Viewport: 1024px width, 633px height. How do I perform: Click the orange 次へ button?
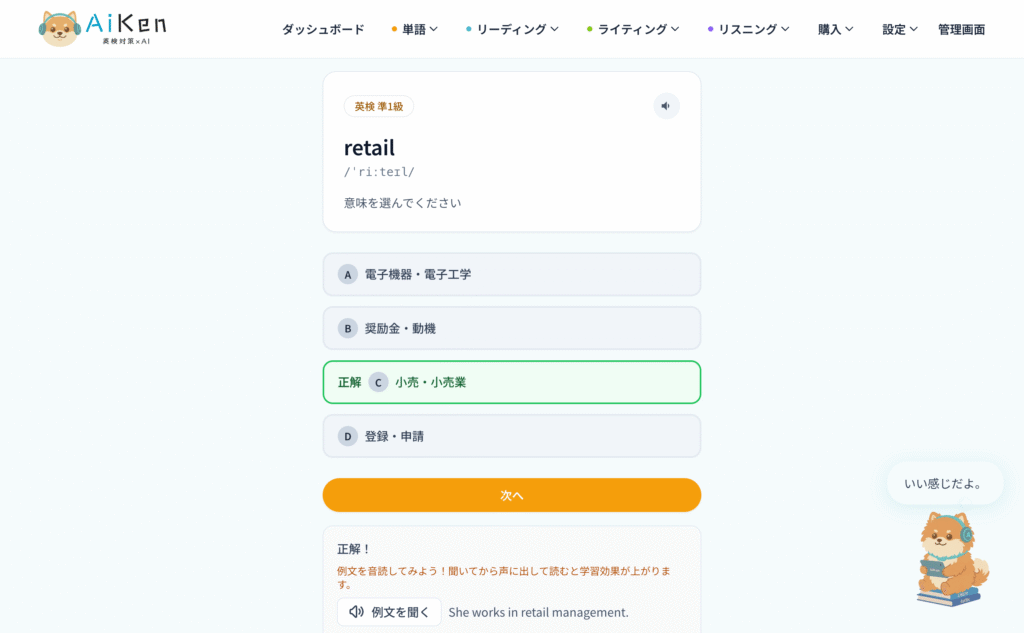511,495
